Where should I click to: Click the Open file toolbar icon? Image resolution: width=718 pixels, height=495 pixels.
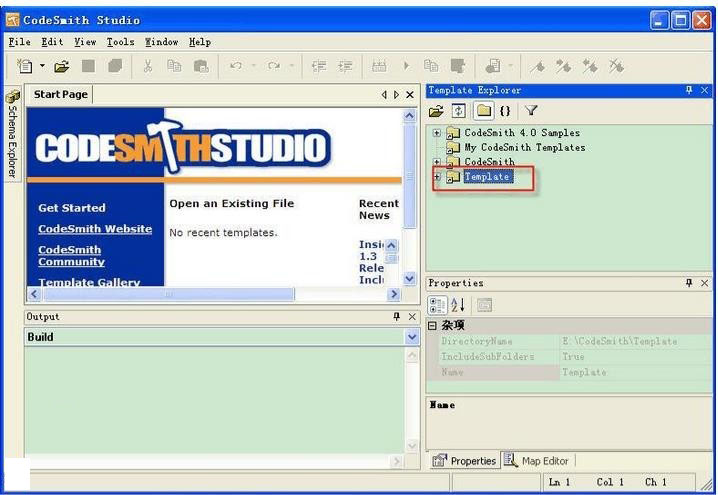pos(62,66)
